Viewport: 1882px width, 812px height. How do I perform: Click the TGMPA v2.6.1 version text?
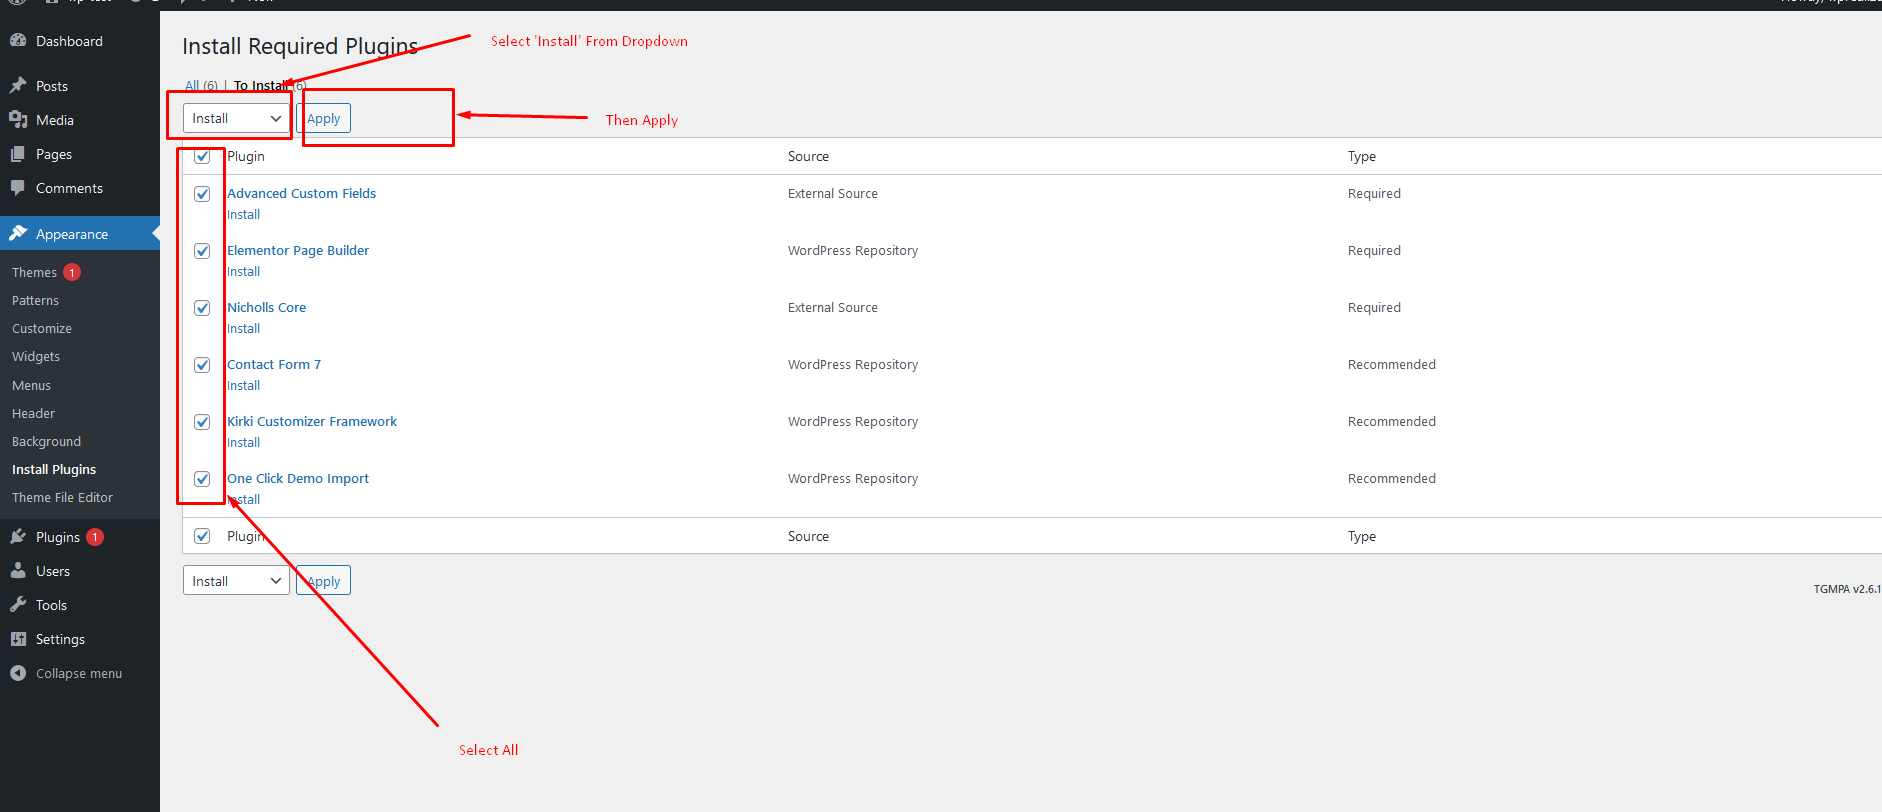tap(1847, 589)
